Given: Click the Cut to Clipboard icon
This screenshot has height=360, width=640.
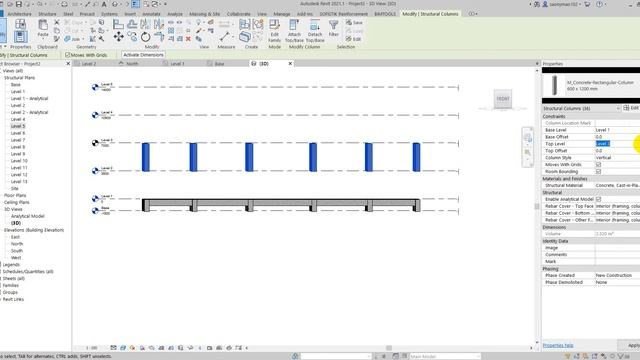Looking at the screenshot, I should point(57,22).
